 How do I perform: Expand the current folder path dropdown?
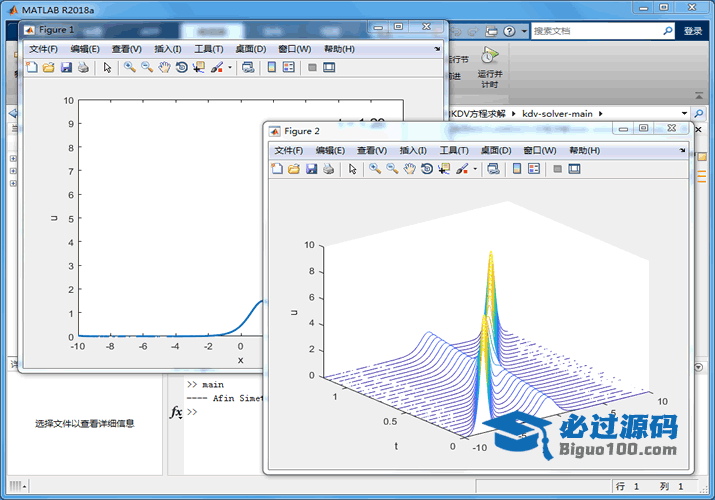684,114
